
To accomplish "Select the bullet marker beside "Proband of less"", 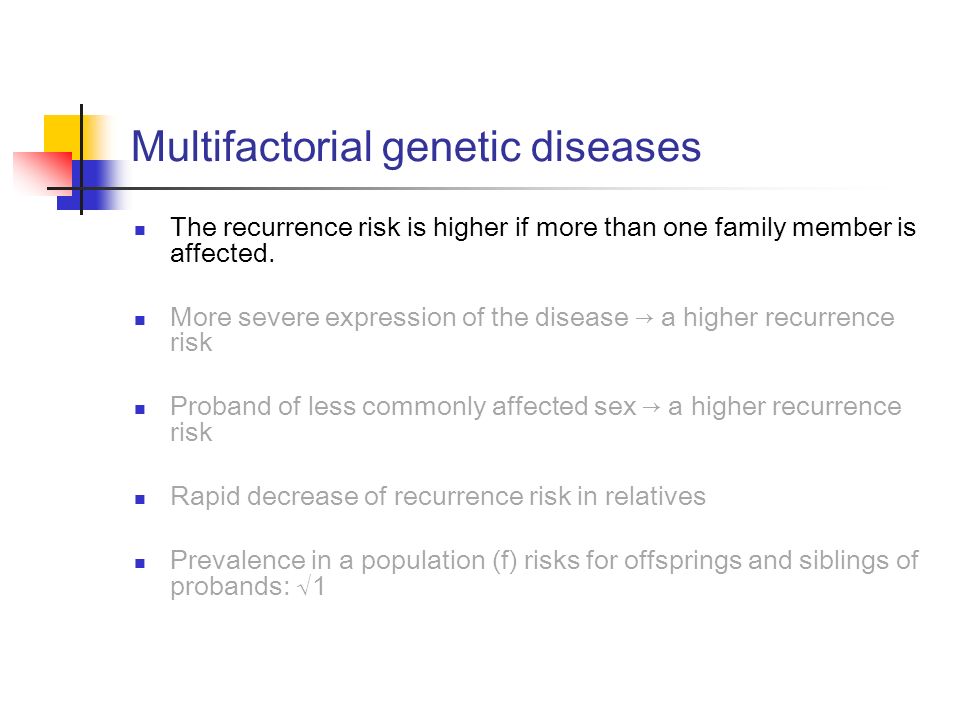I will click(x=140, y=410).
